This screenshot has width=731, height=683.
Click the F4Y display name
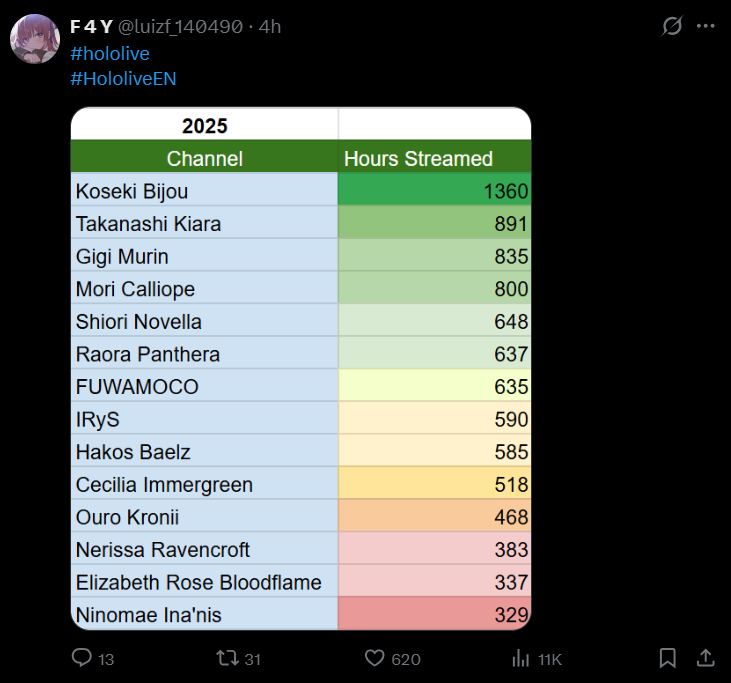[x=91, y=27]
